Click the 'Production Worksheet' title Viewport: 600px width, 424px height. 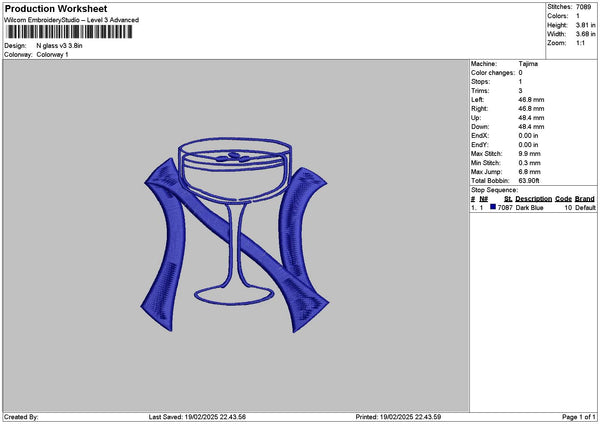(x=56, y=9)
